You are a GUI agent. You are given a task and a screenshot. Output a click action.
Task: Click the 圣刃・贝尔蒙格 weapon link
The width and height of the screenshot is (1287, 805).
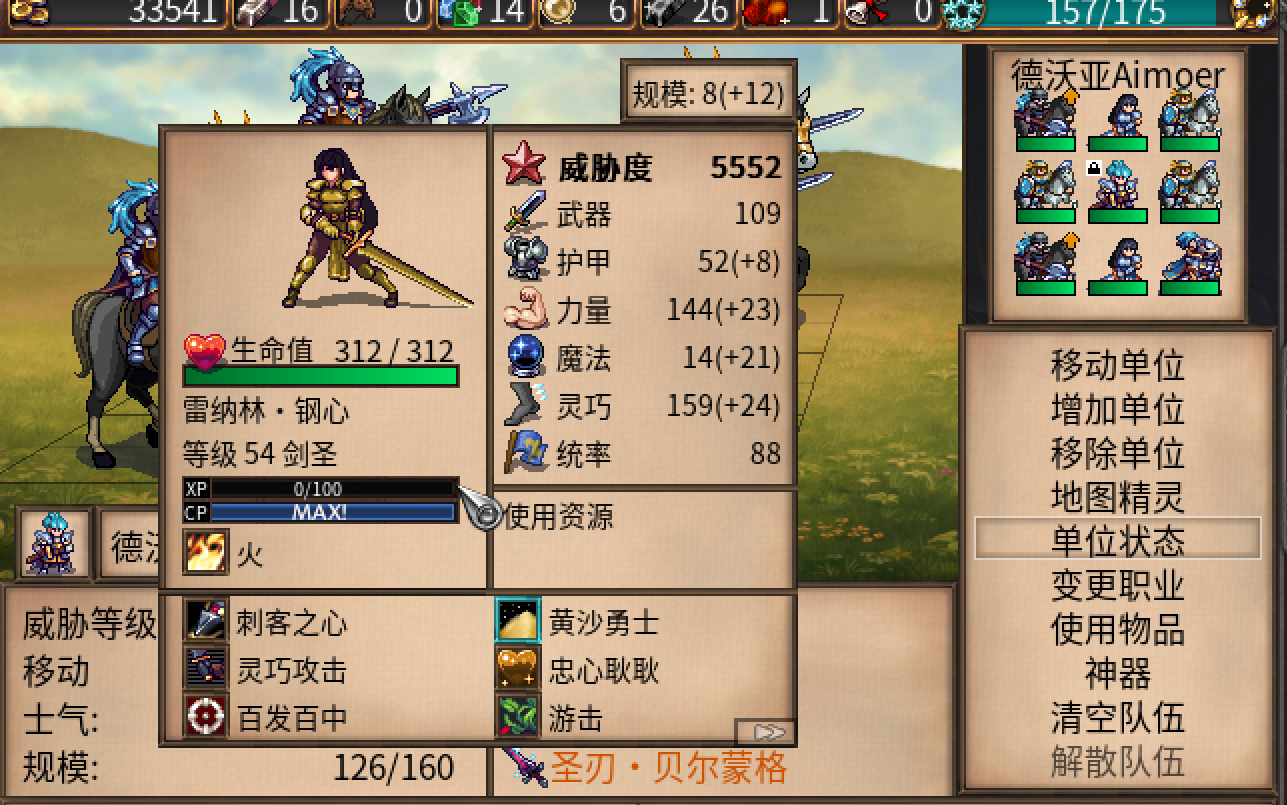[668, 767]
